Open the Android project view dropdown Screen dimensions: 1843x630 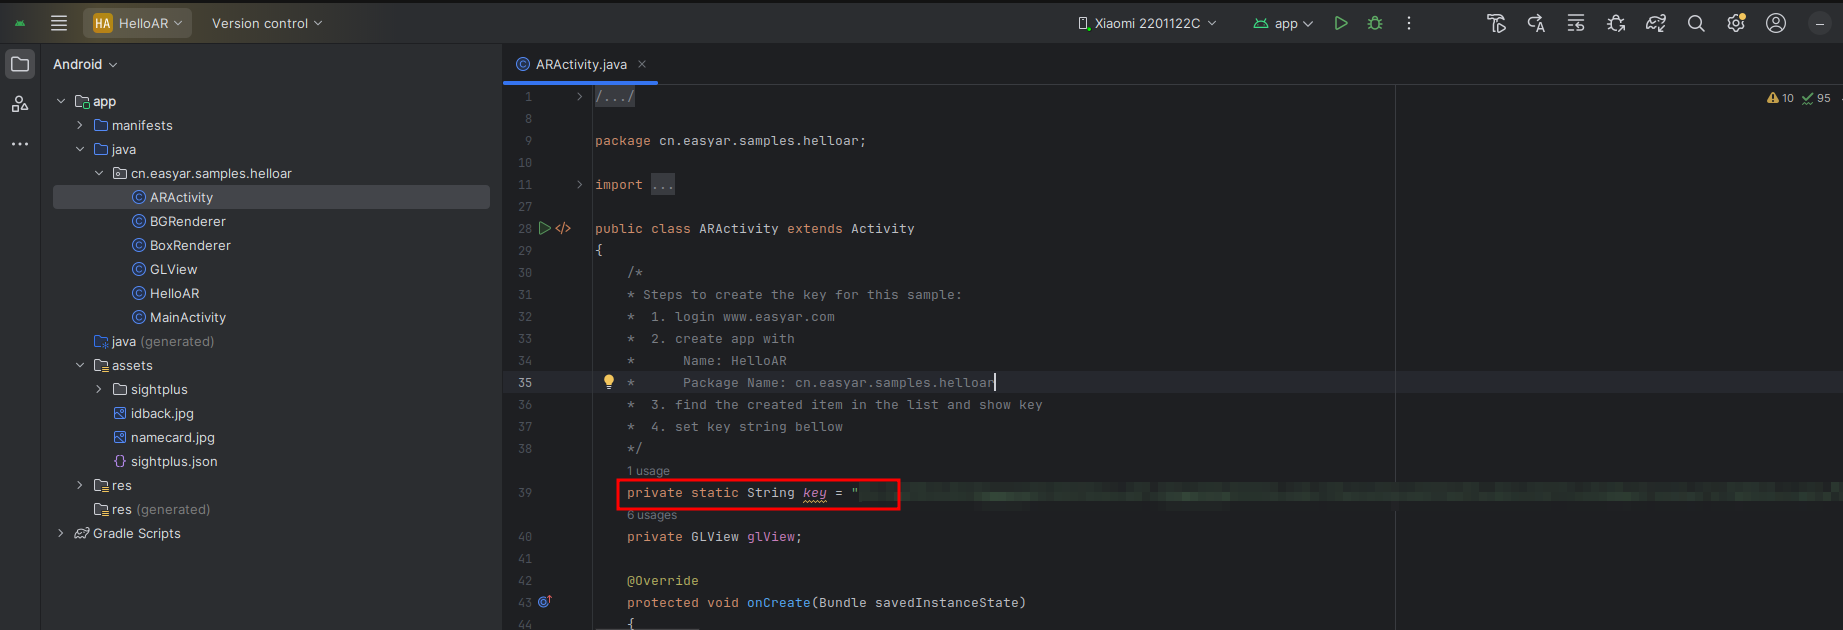(85, 64)
